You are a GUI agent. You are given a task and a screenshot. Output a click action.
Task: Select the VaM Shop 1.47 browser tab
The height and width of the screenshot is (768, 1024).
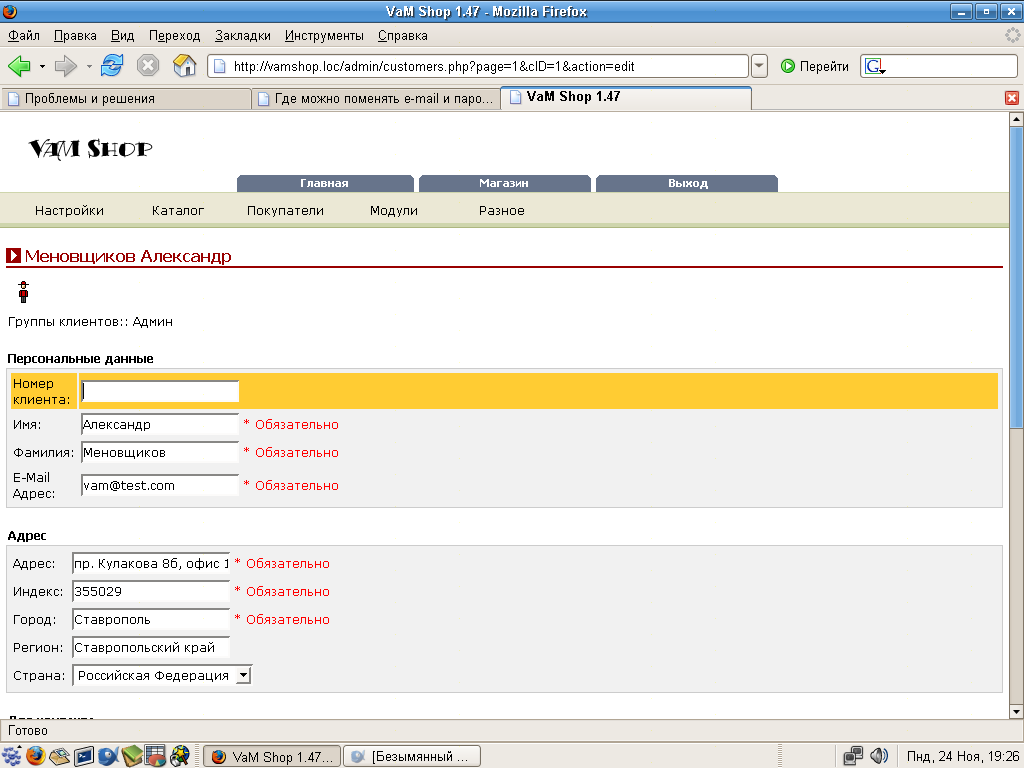coord(626,97)
